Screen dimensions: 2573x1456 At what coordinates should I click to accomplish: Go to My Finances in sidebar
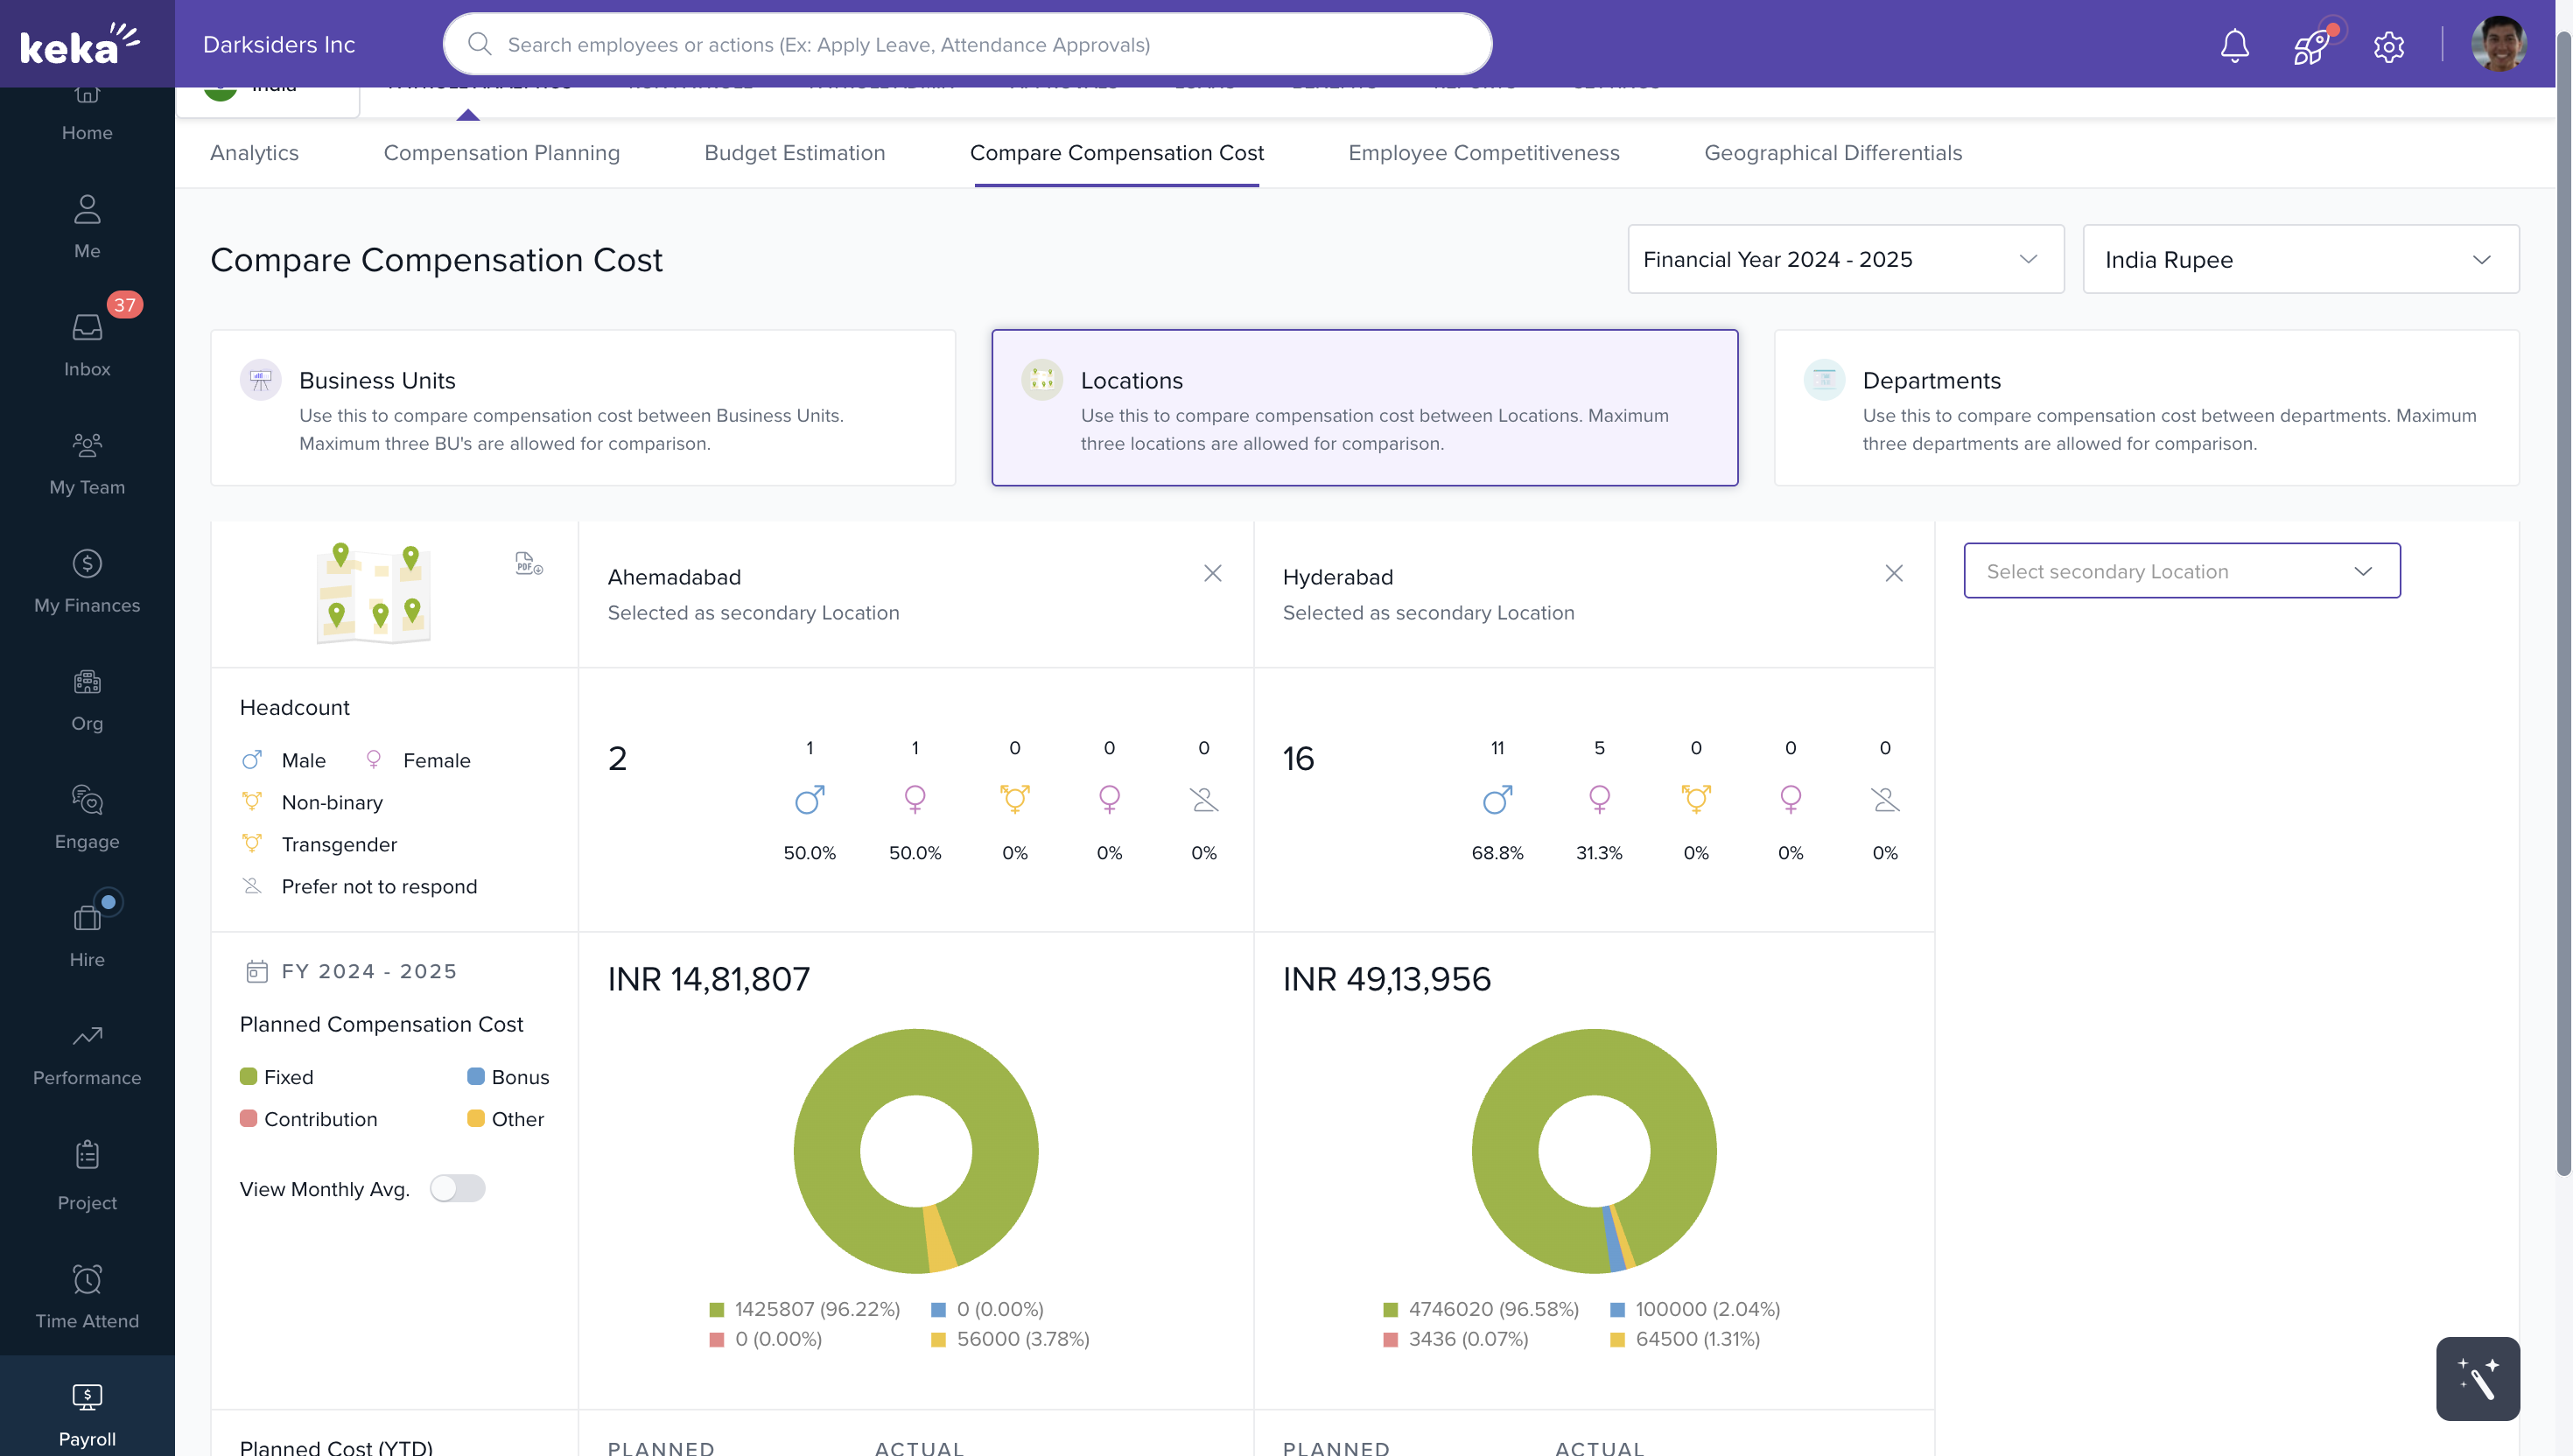pos(87,581)
